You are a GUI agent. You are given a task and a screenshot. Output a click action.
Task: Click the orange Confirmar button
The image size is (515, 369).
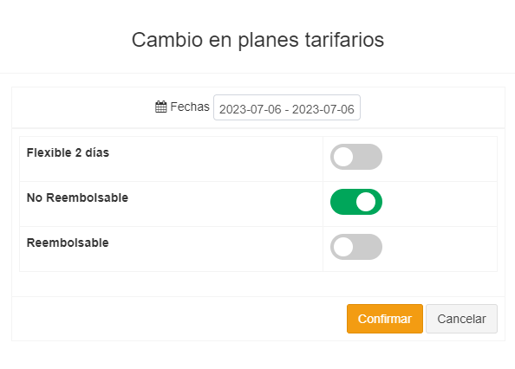click(x=385, y=319)
